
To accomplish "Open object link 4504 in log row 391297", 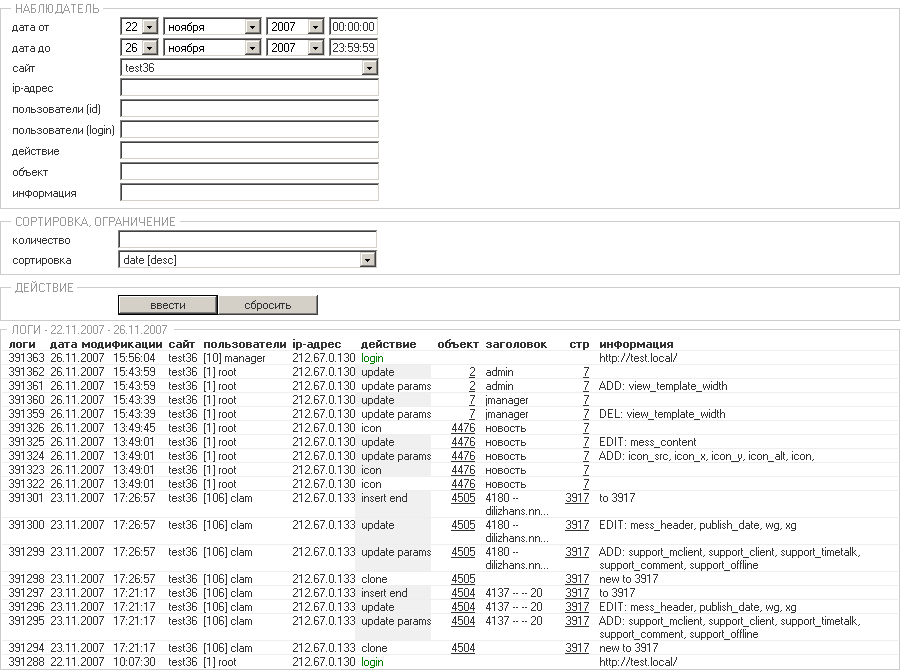I will 463,593.
